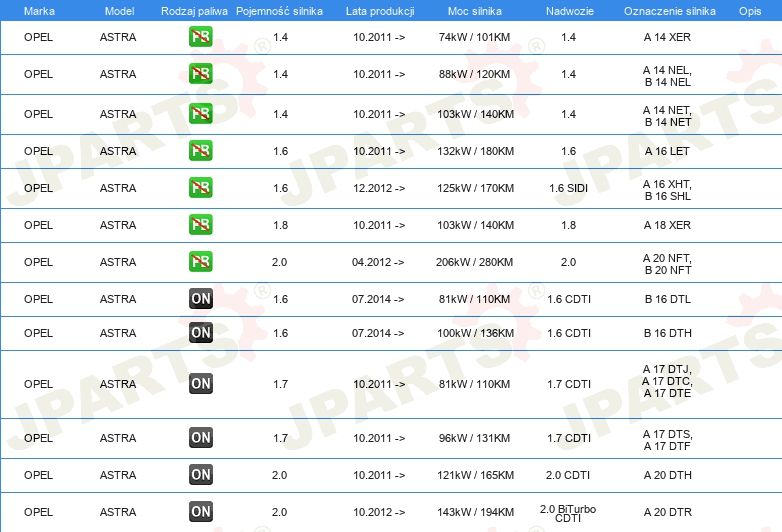Click the 143kW / 194KM power cell
Screen dimensions: 782x532
click(x=475, y=512)
